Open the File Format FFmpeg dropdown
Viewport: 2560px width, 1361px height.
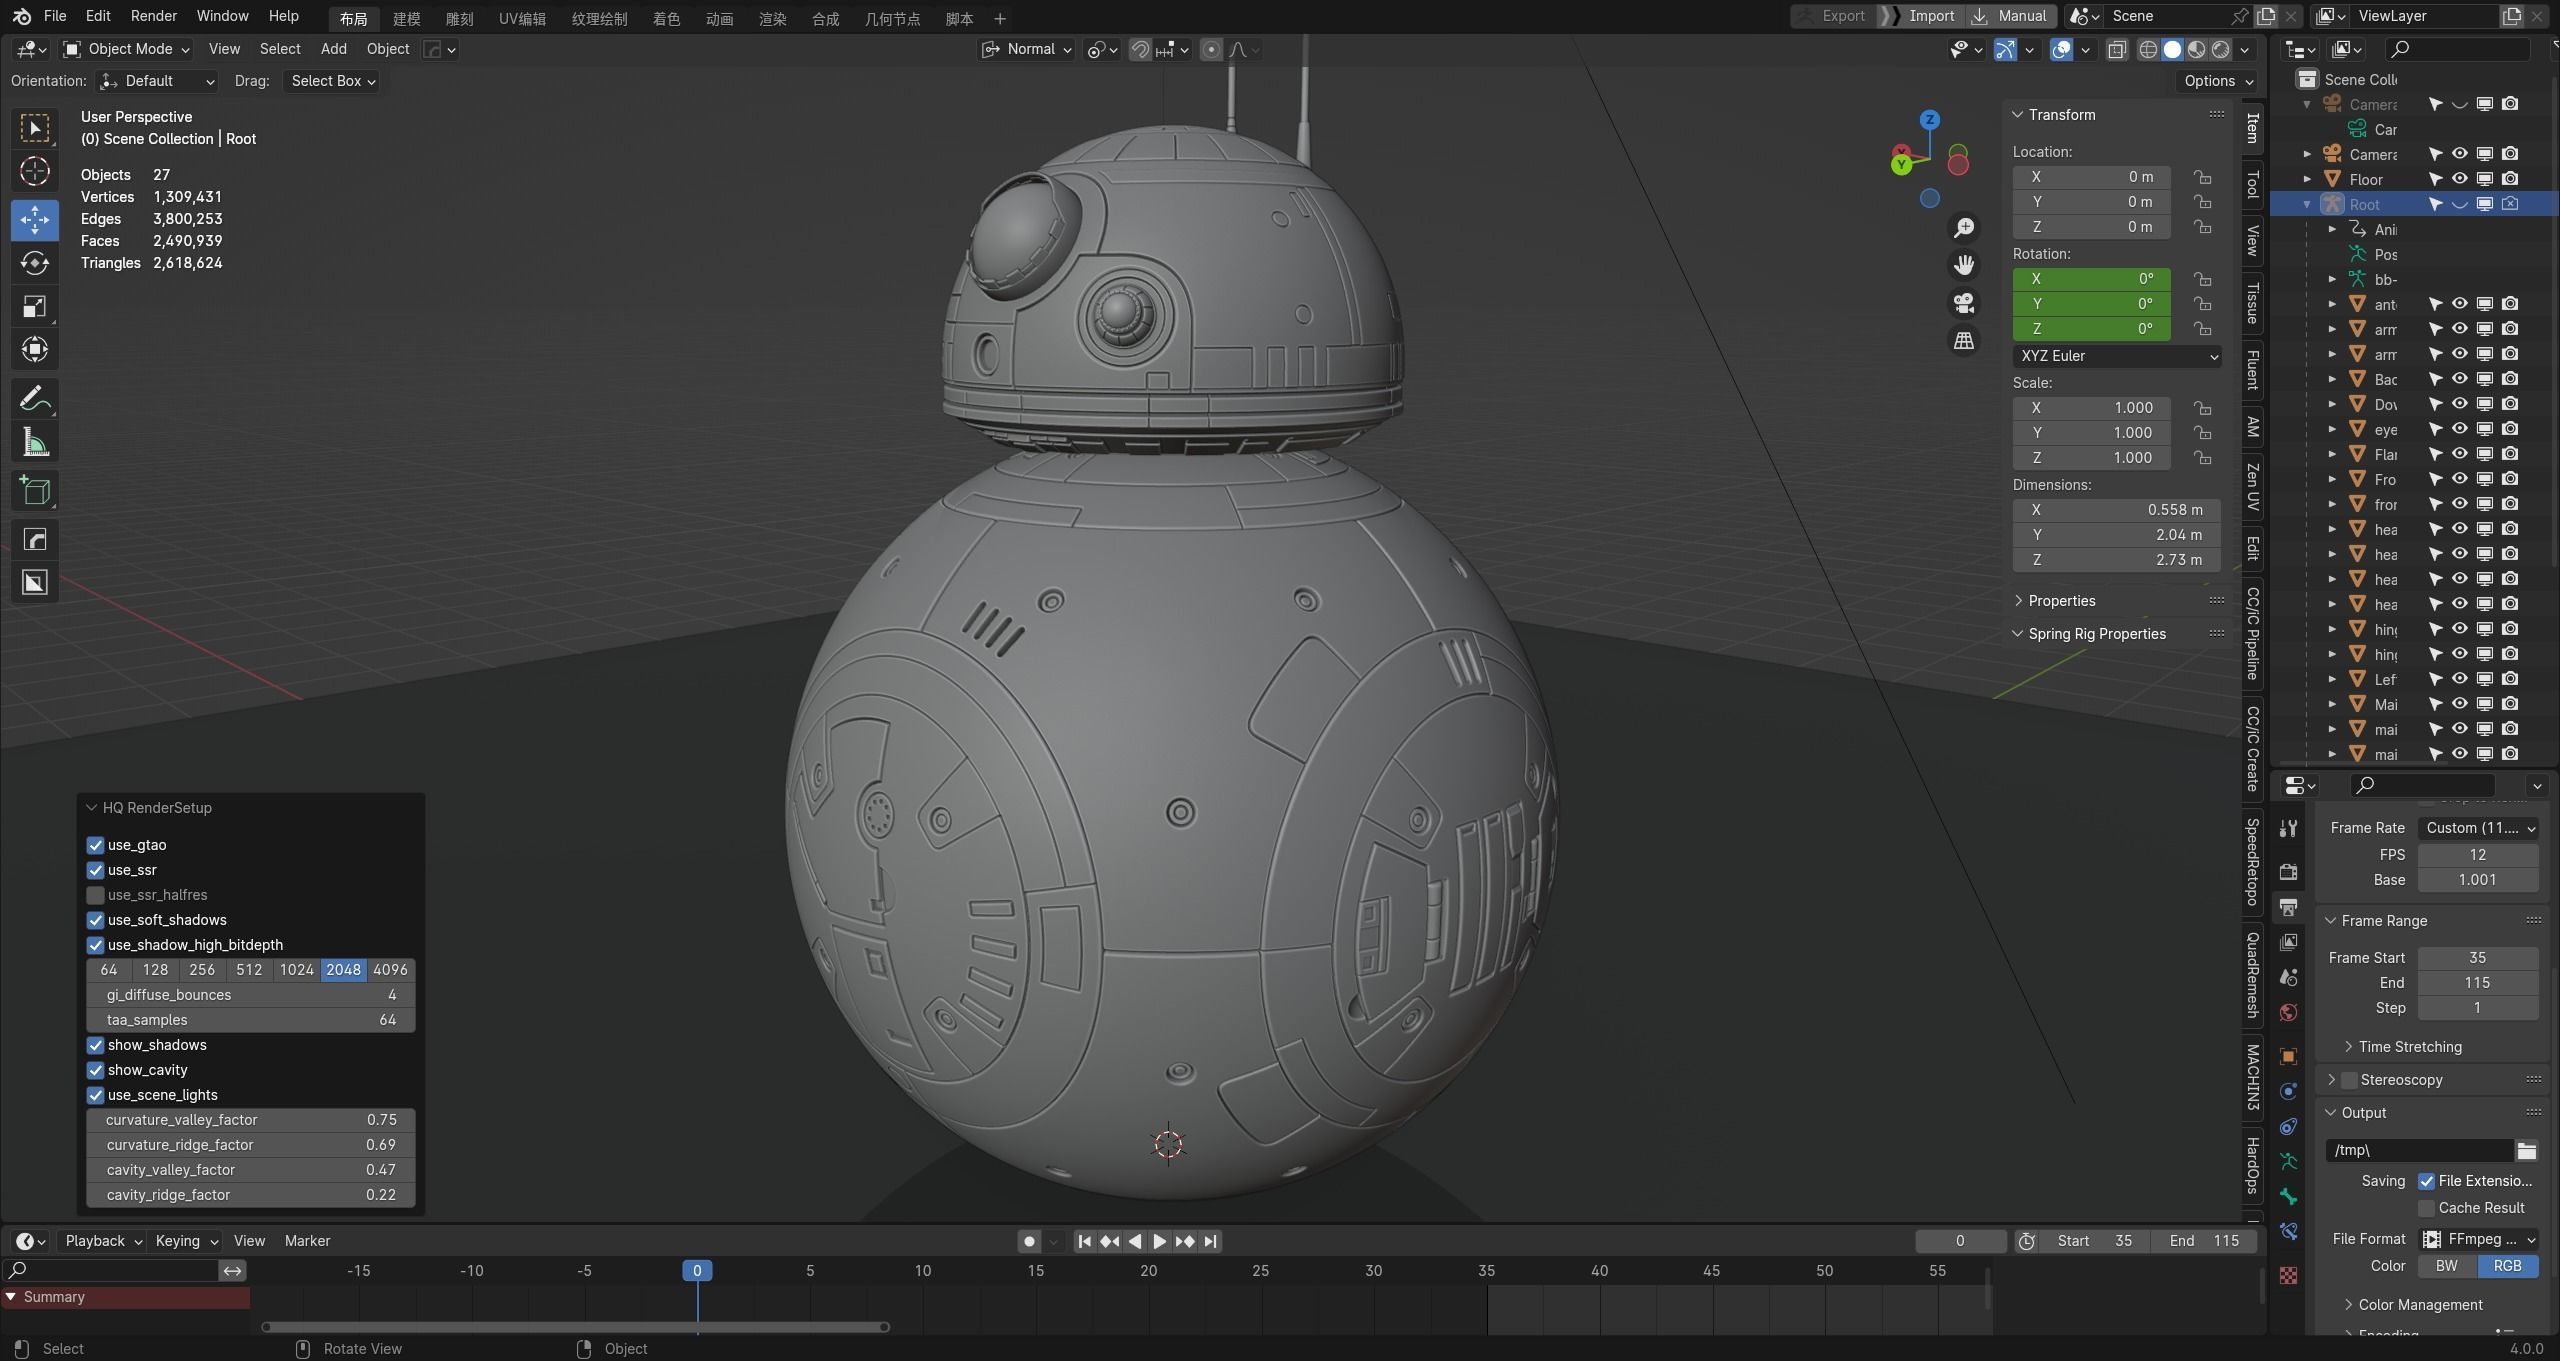2478,1239
